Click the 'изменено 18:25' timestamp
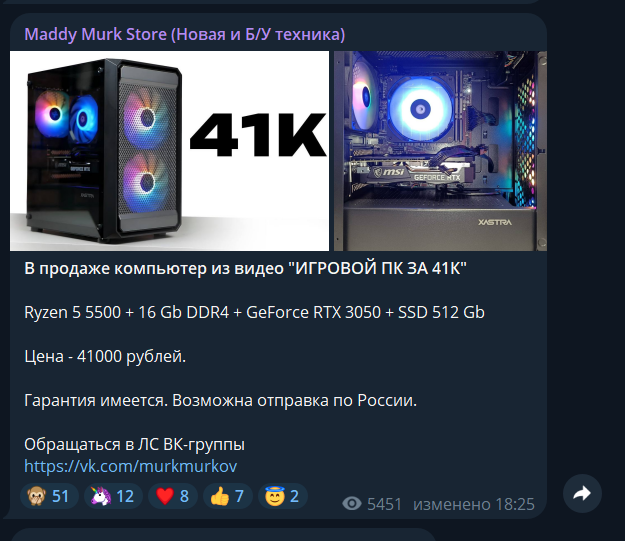 (x=474, y=504)
